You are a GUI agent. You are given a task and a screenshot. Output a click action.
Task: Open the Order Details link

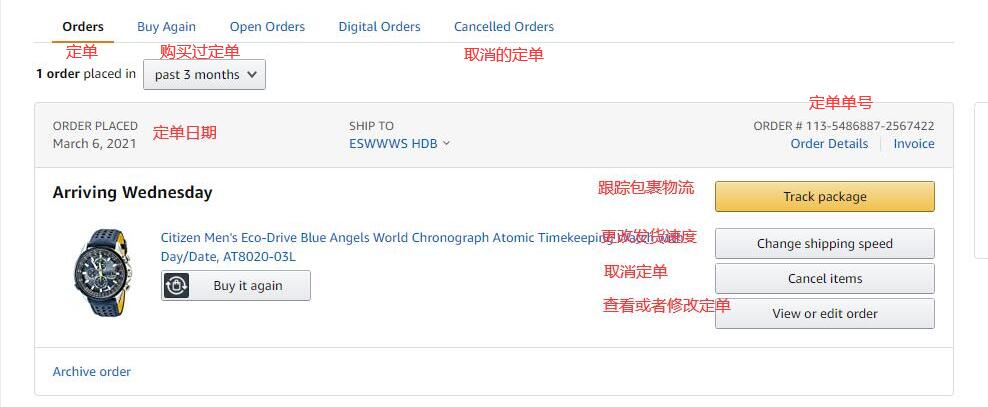829,143
